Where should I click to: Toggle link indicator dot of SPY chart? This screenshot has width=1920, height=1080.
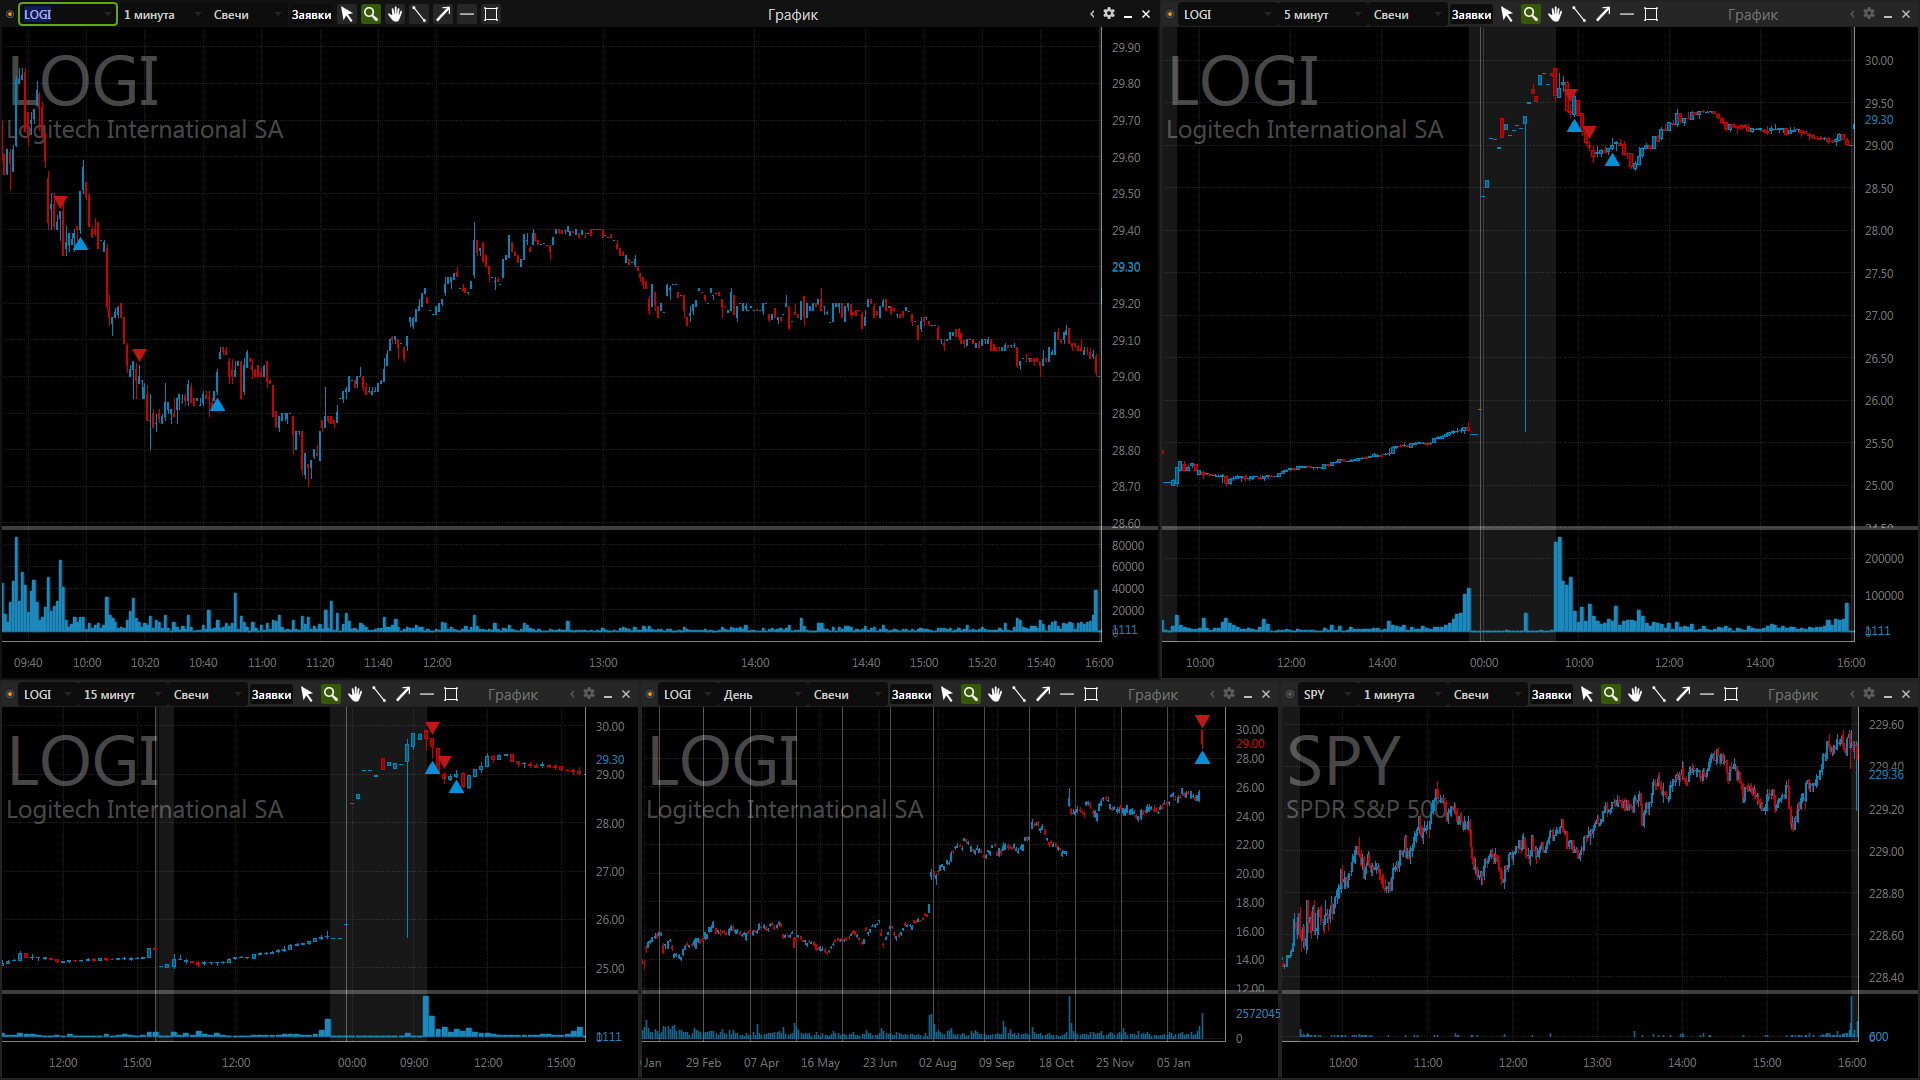click(1290, 694)
